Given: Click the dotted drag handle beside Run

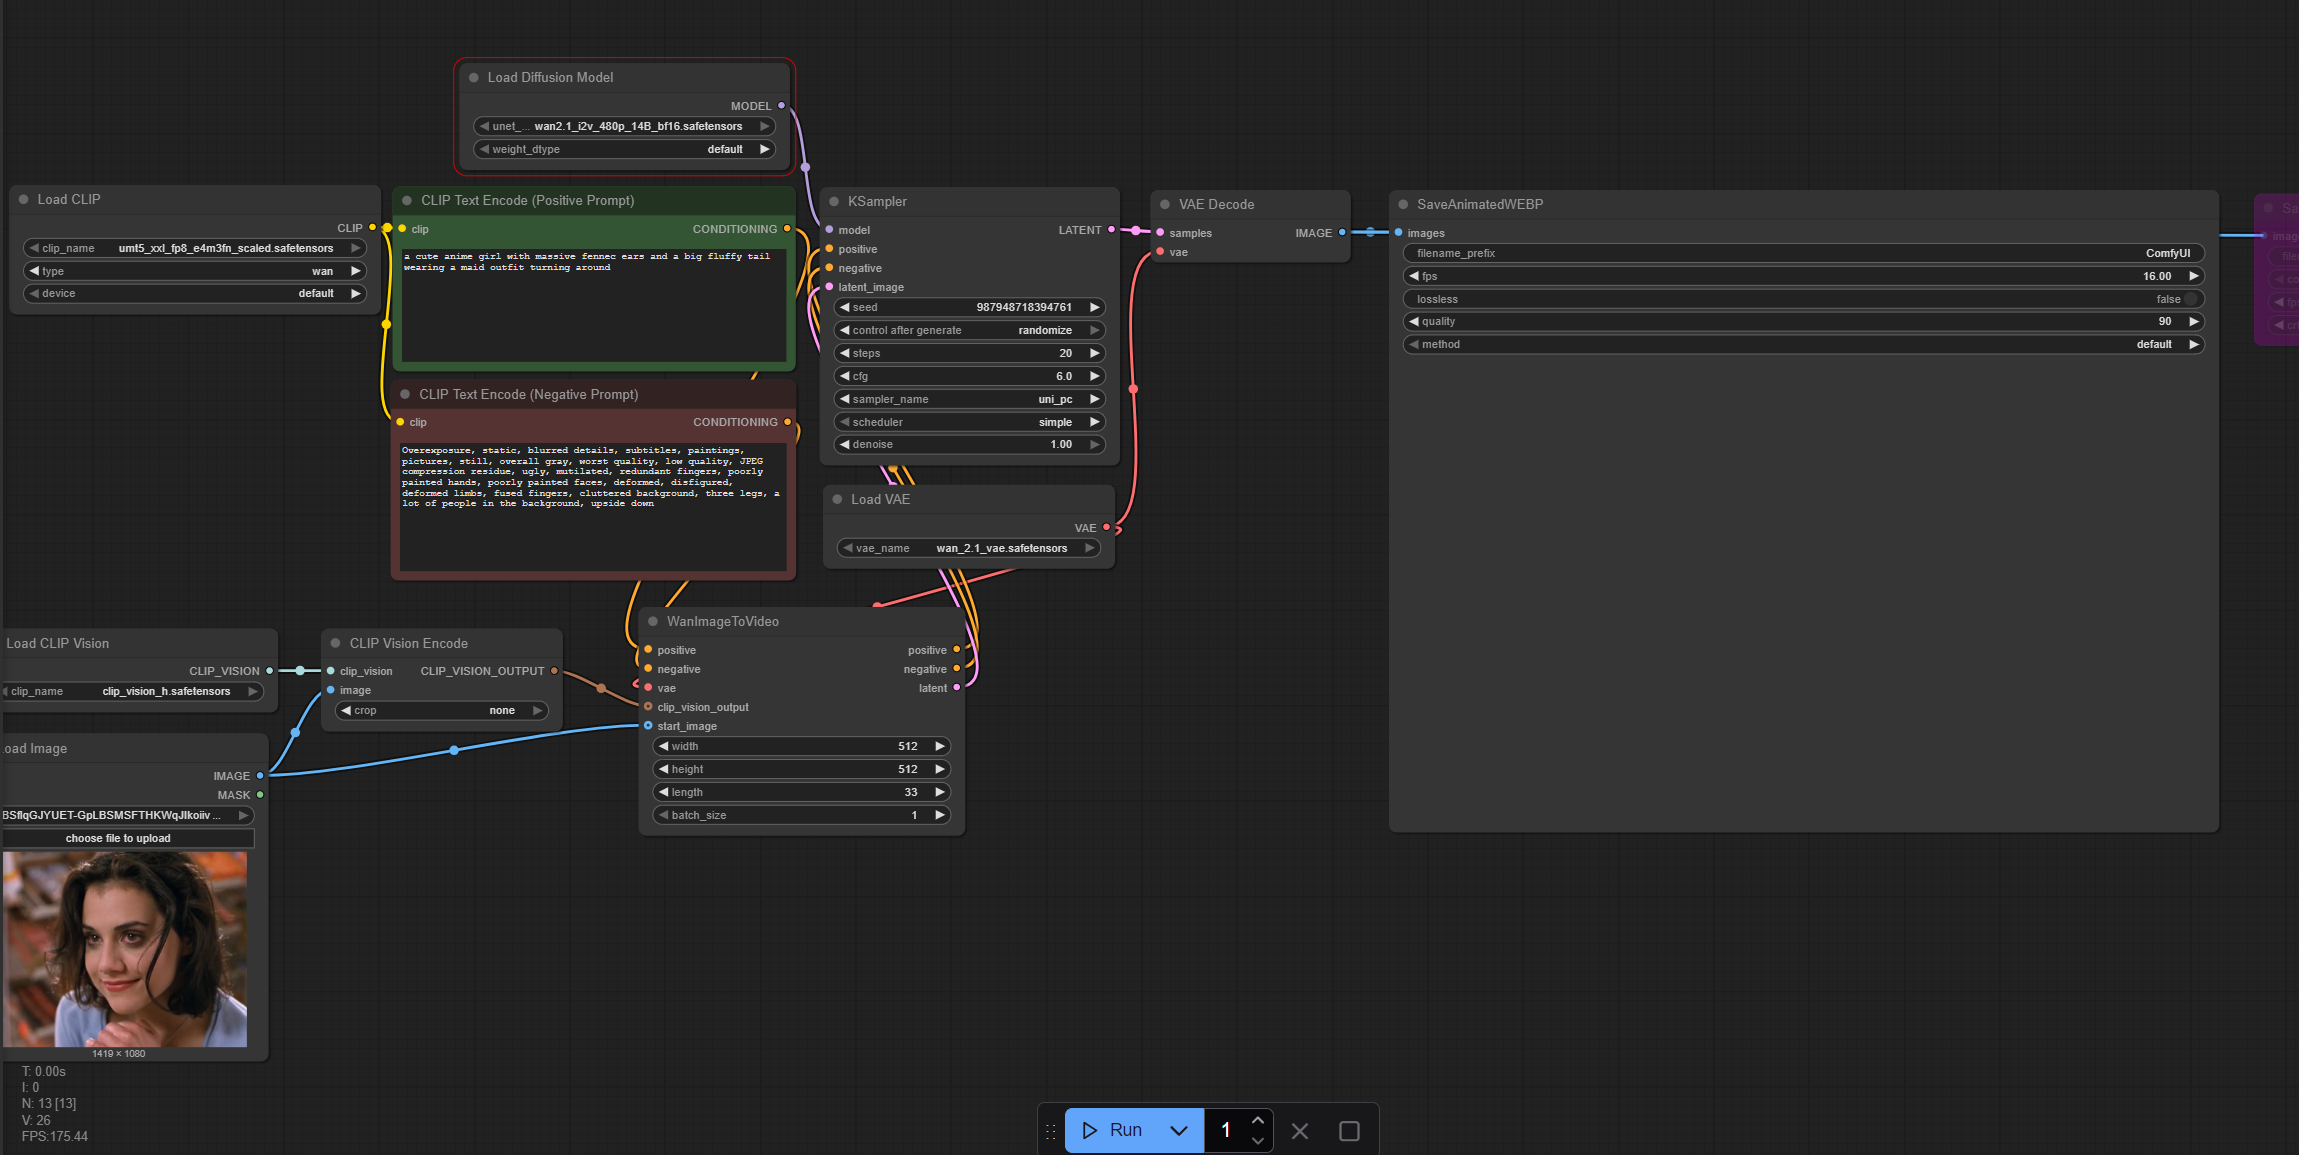Looking at the screenshot, I should tap(1051, 1131).
